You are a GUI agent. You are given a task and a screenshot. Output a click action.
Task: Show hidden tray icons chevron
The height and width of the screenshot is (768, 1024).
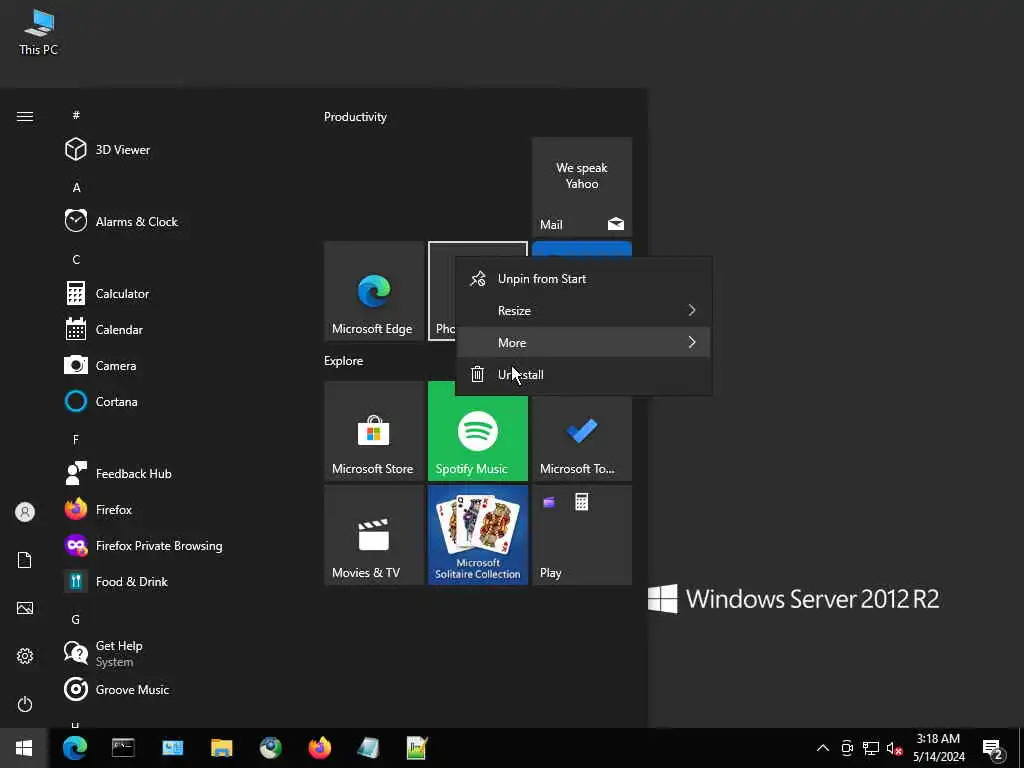[823, 748]
